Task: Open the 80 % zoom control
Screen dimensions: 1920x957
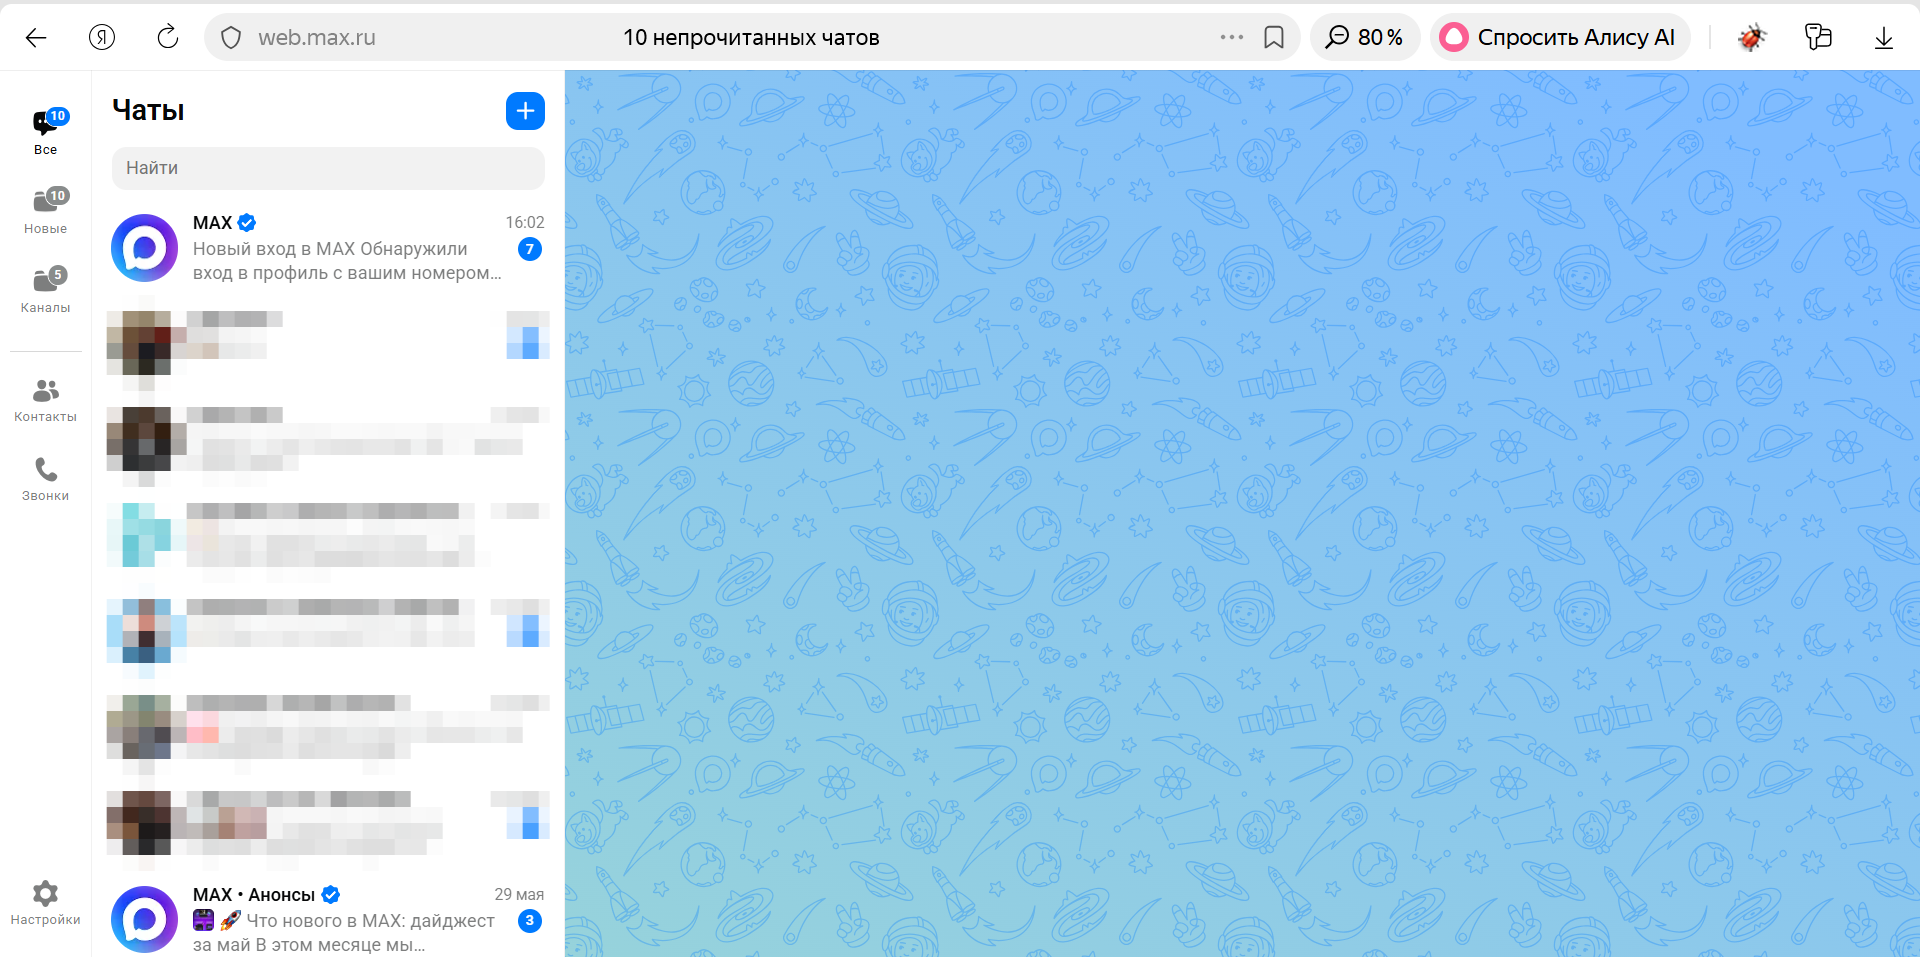Action: (x=1365, y=38)
